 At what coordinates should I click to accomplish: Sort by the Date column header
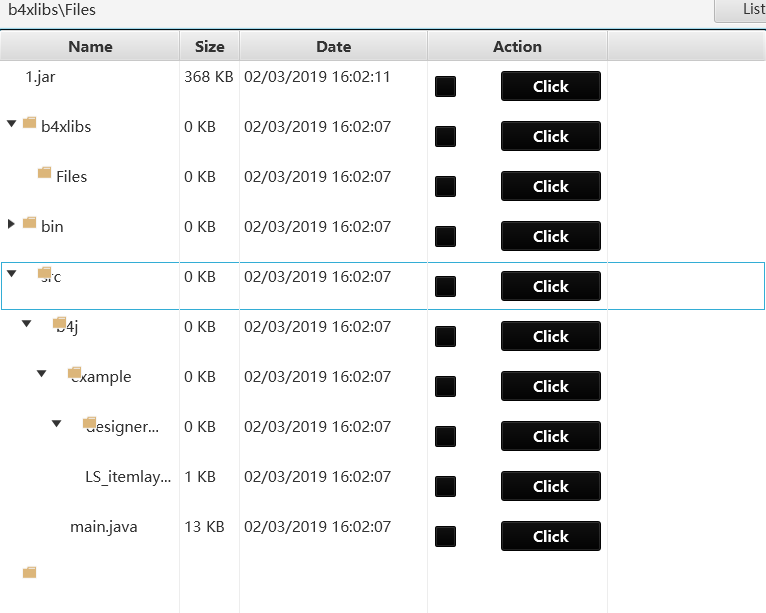(x=333, y=46)
